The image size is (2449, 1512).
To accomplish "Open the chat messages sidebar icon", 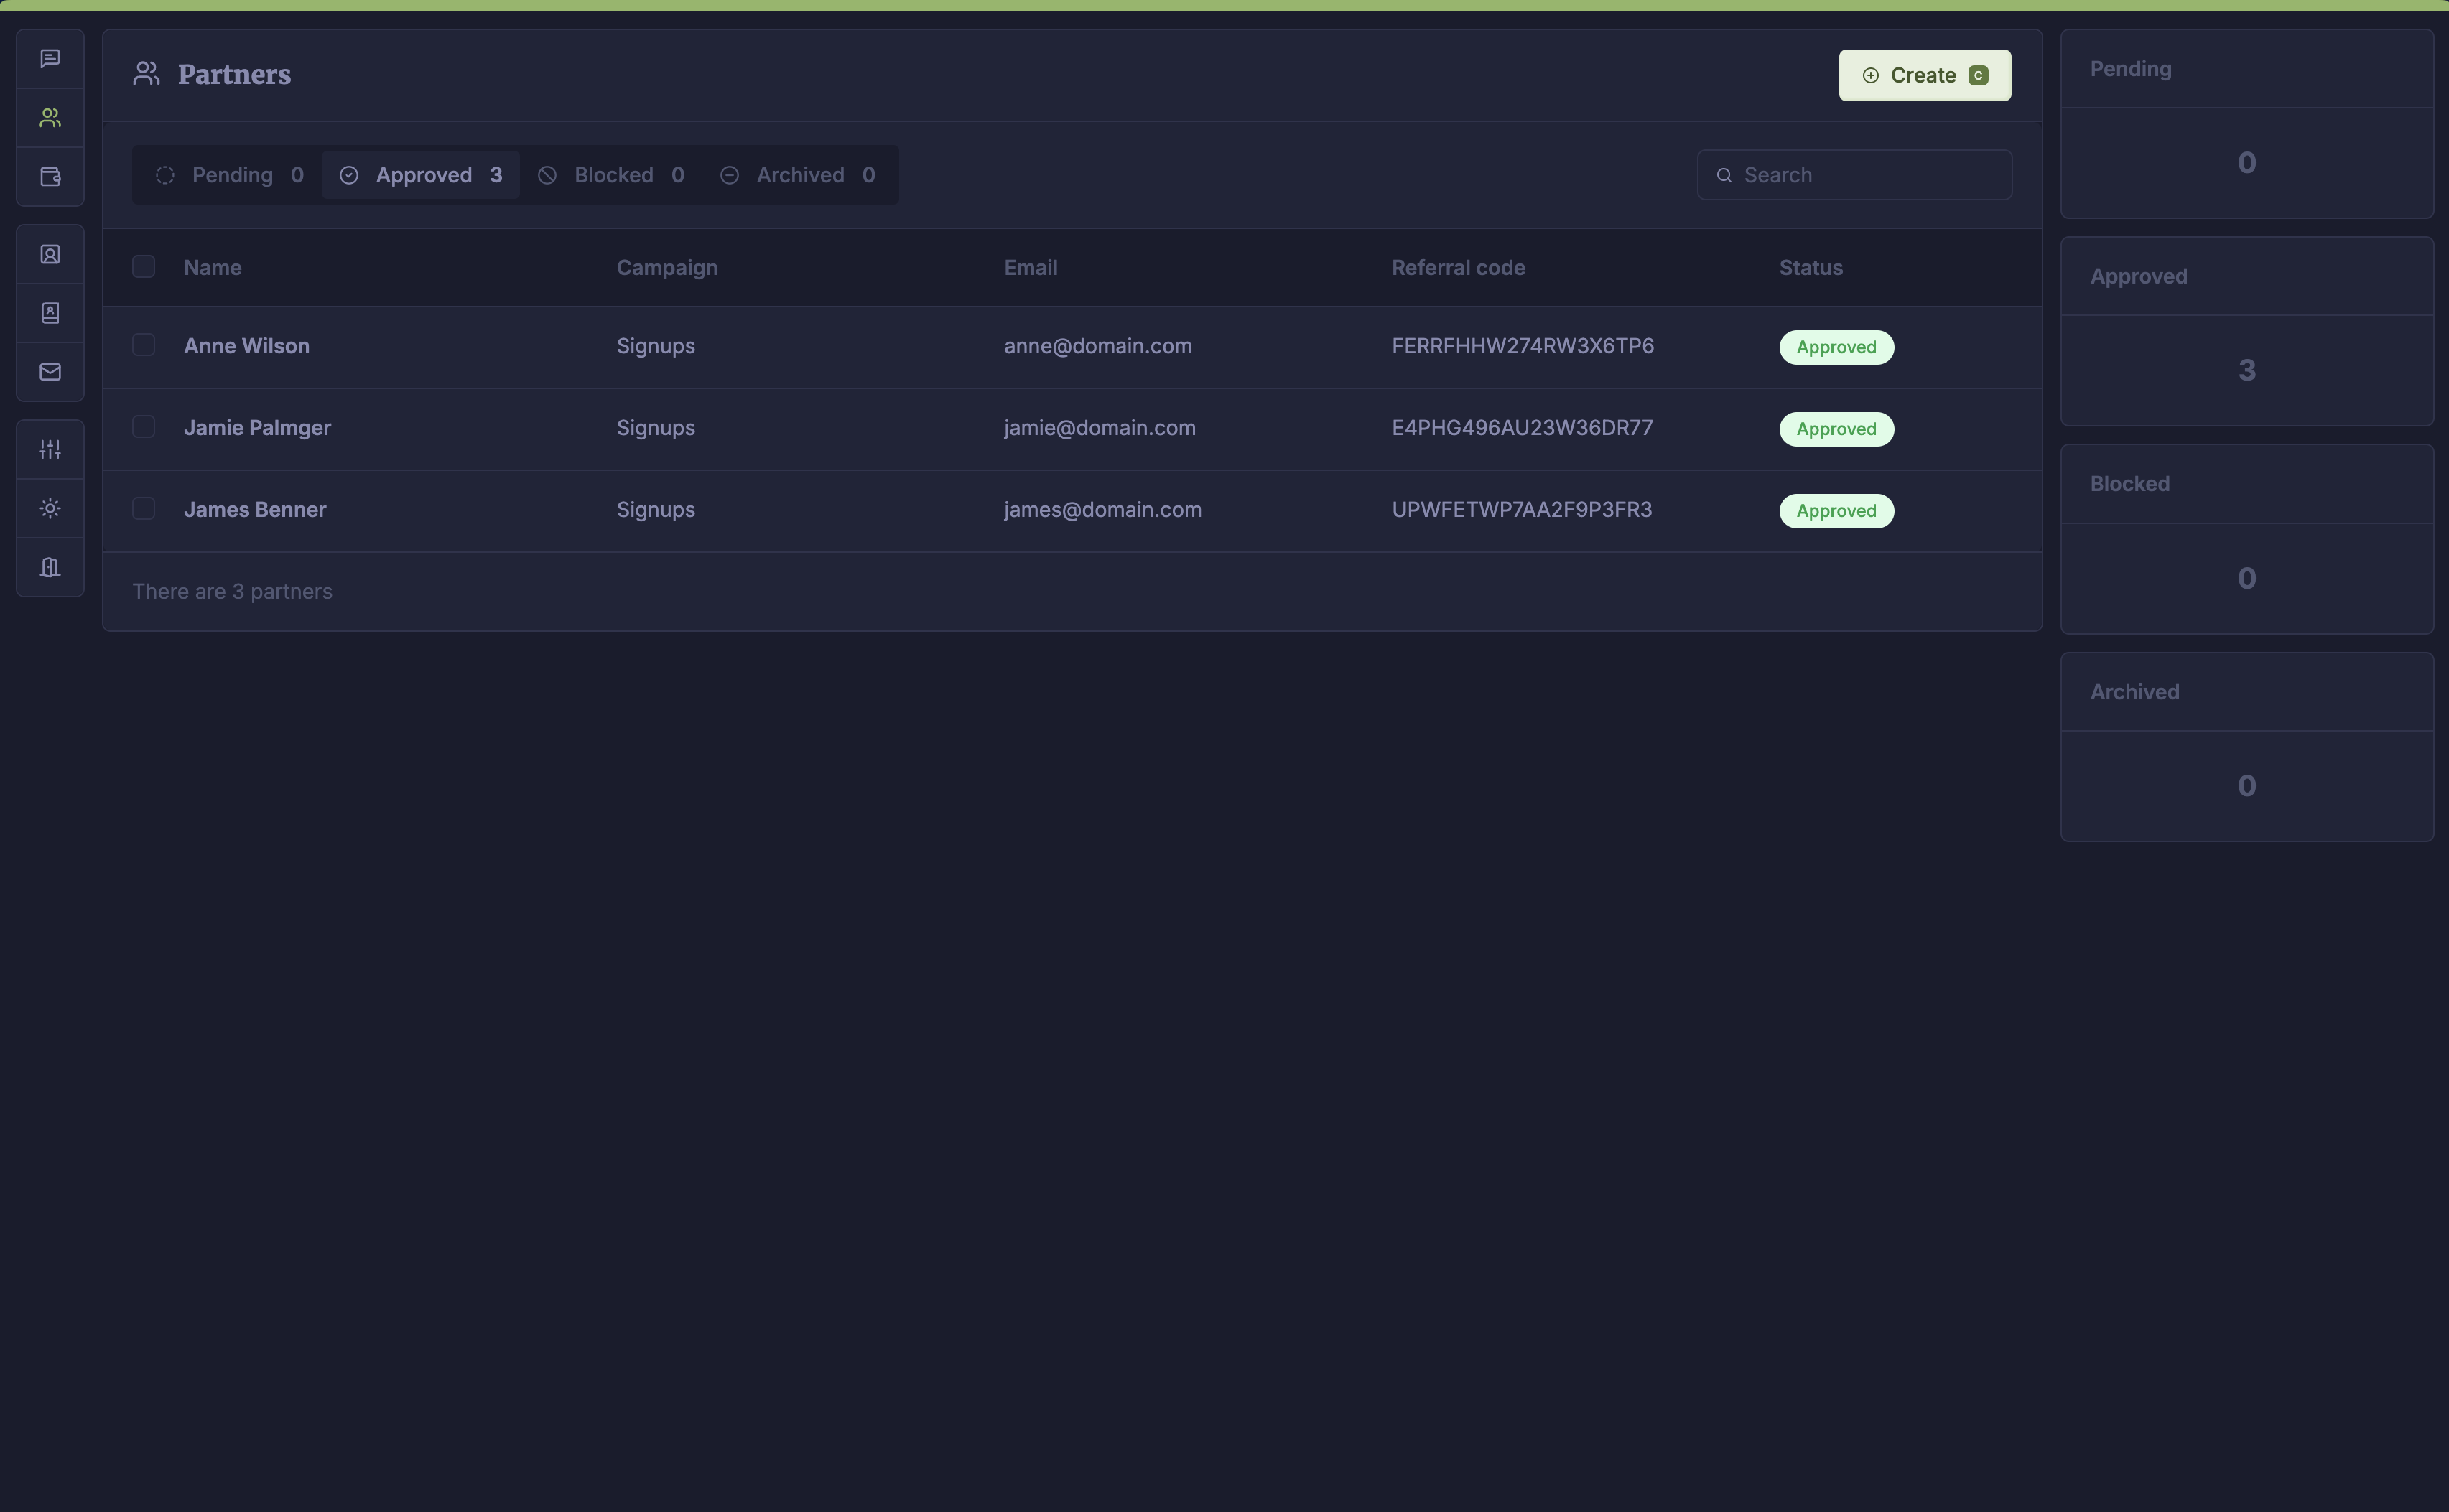I will tap(50, 59).
